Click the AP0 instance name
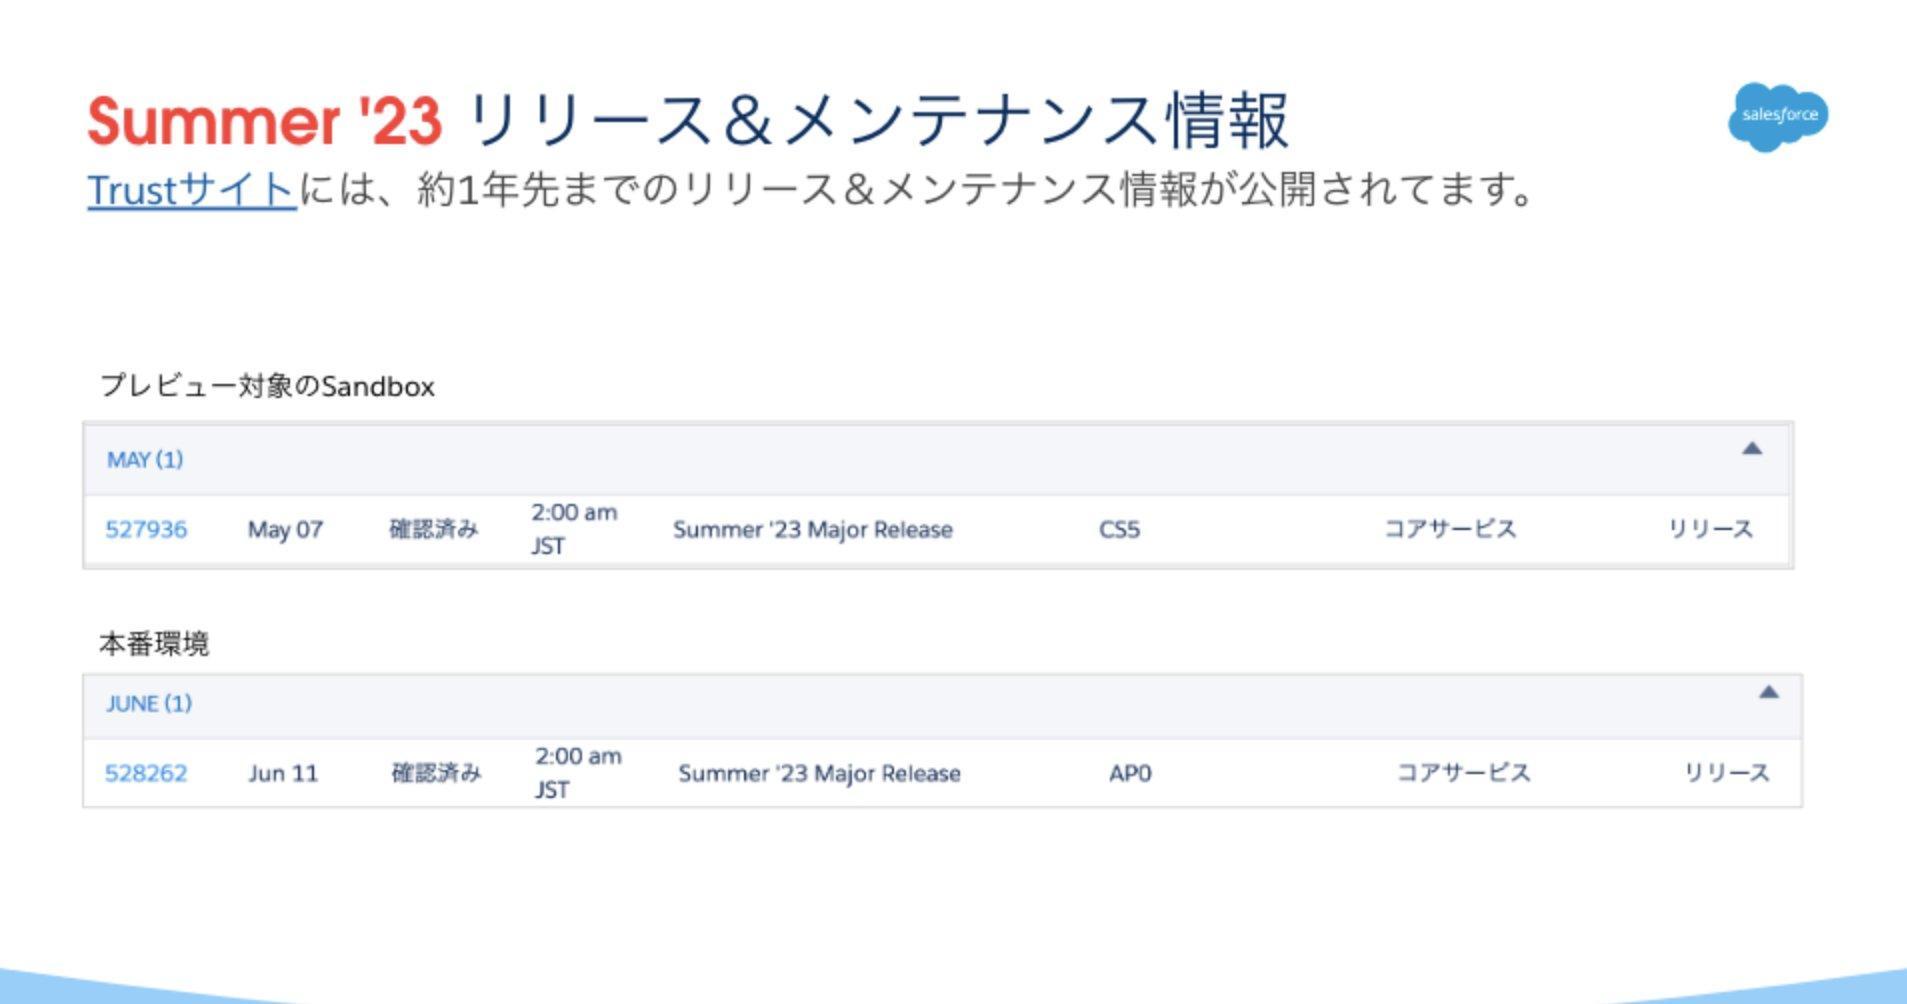 pos(1130,773)
